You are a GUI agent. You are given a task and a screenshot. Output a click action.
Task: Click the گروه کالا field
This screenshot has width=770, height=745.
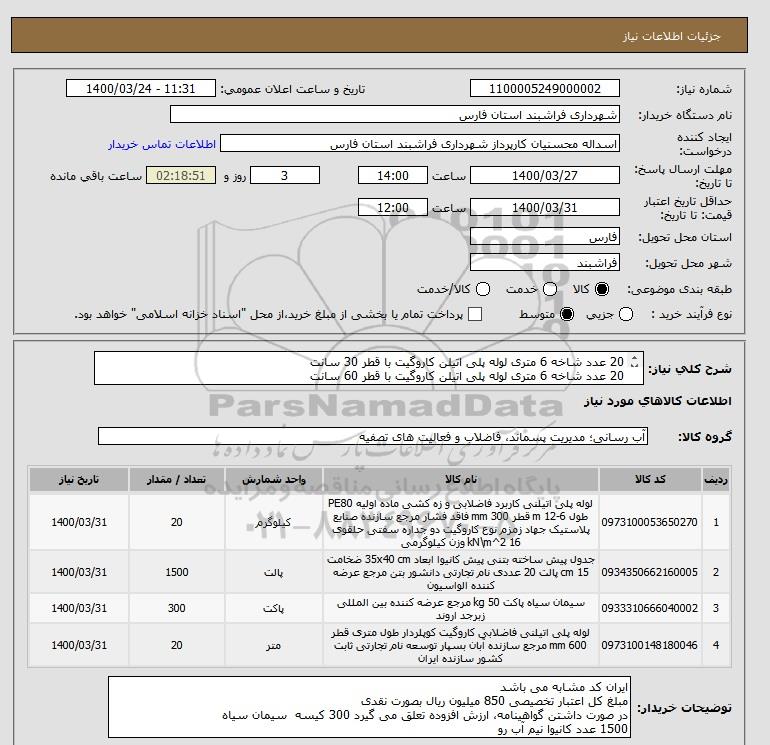pos(373,437)
